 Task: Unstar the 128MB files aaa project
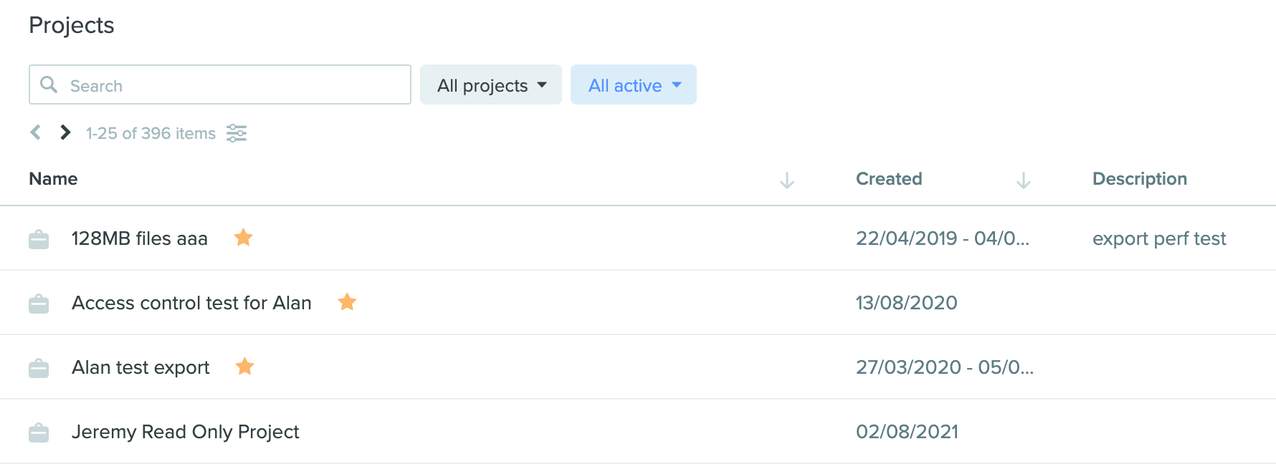[x=243, y=237]
